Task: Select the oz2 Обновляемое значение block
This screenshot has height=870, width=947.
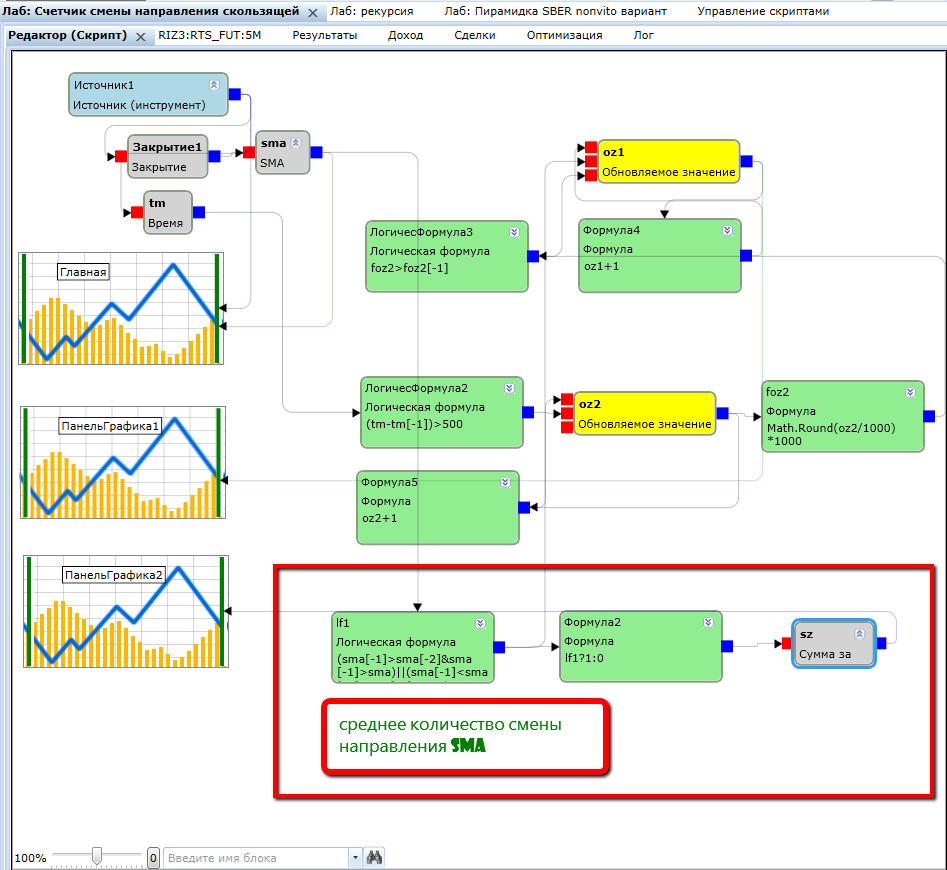Action: pos(644,414)
